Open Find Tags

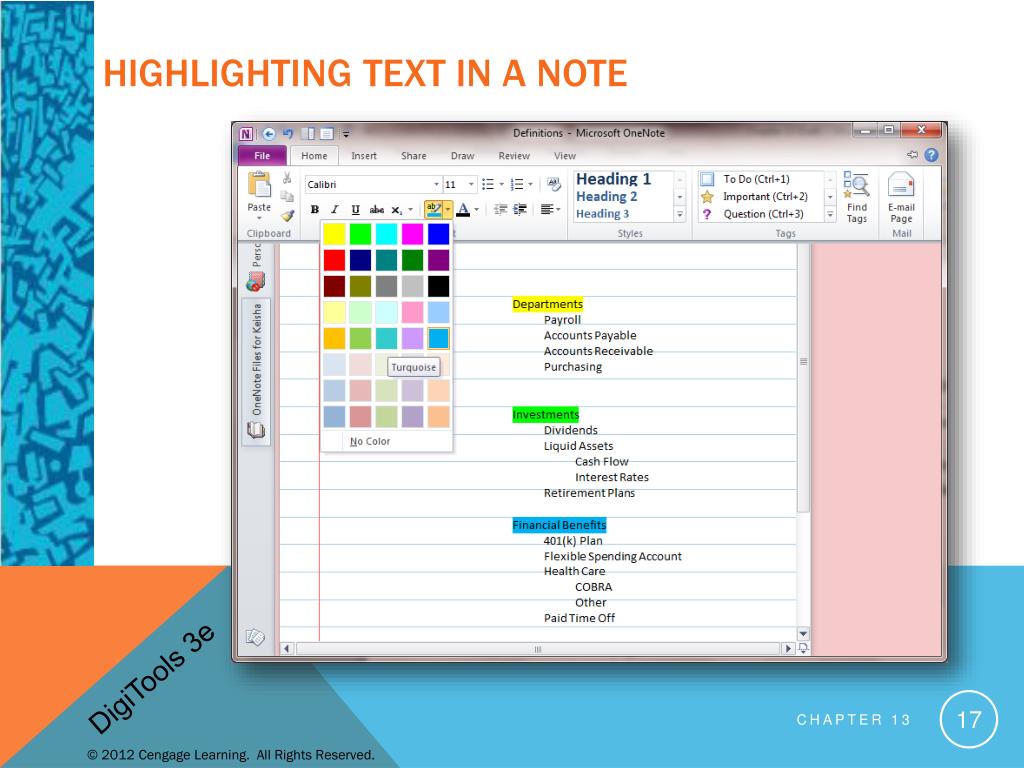[x=856, y=197]
